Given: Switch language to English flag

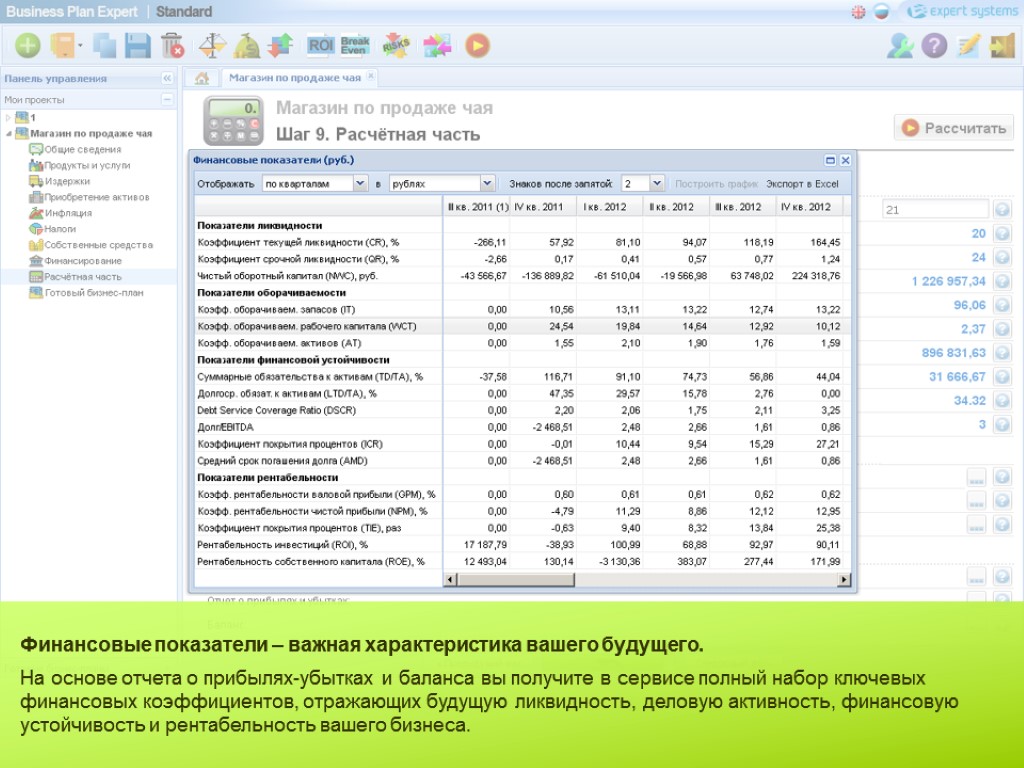Looking at the screenshot, I should click(x=858, y=12).
